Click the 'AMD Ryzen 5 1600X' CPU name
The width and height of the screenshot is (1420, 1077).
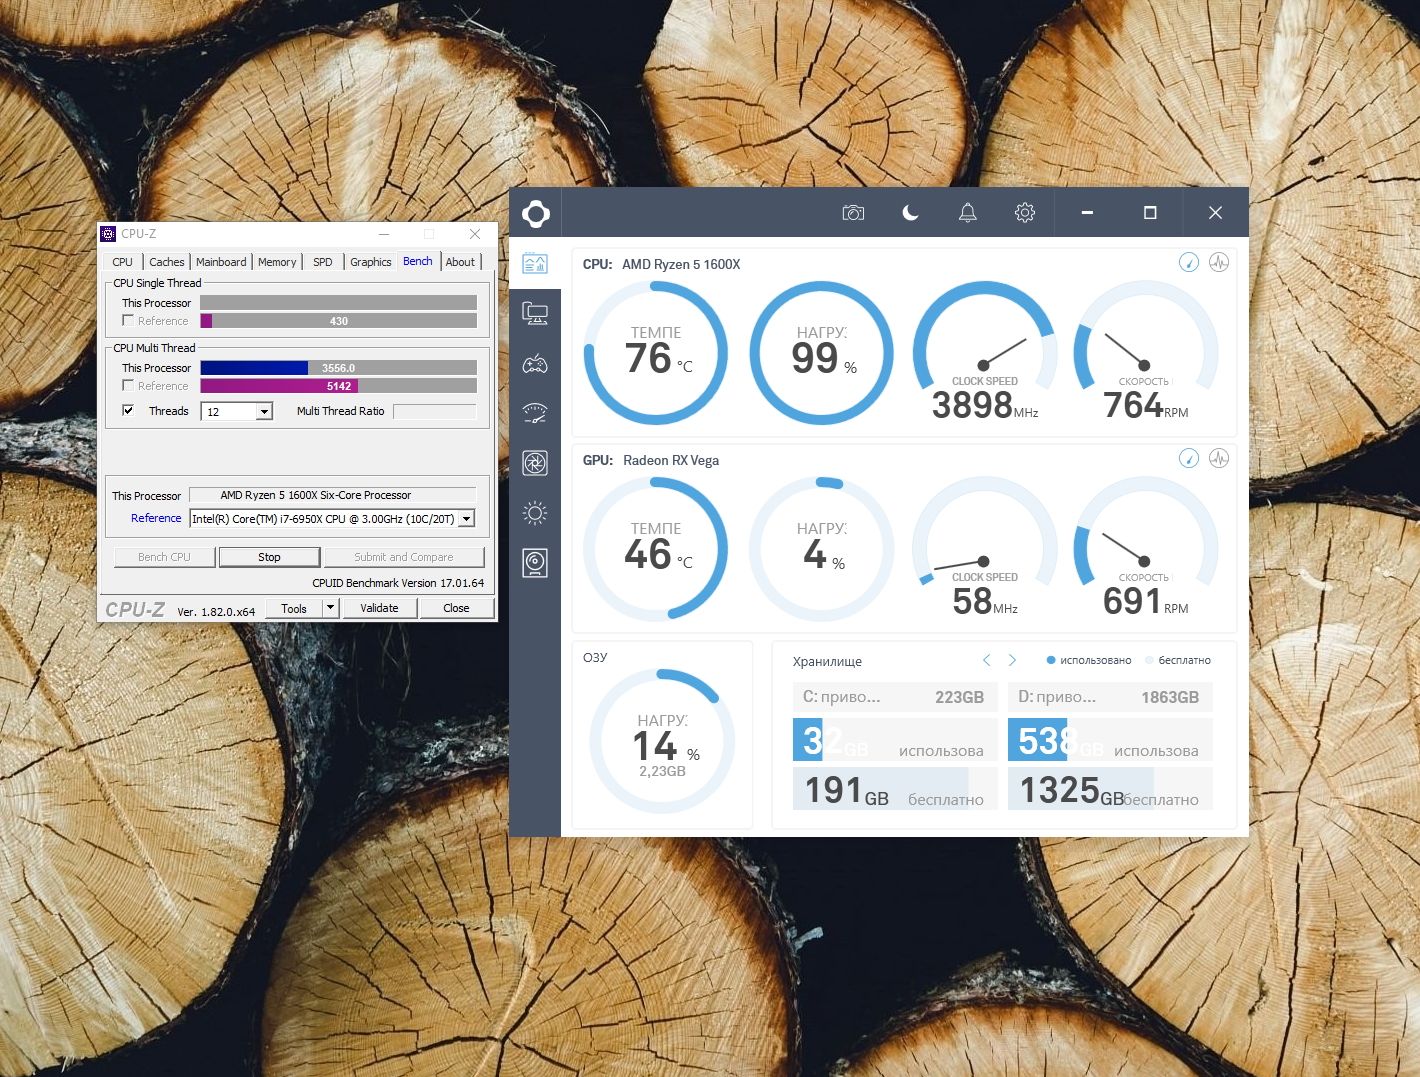point(681,264)
